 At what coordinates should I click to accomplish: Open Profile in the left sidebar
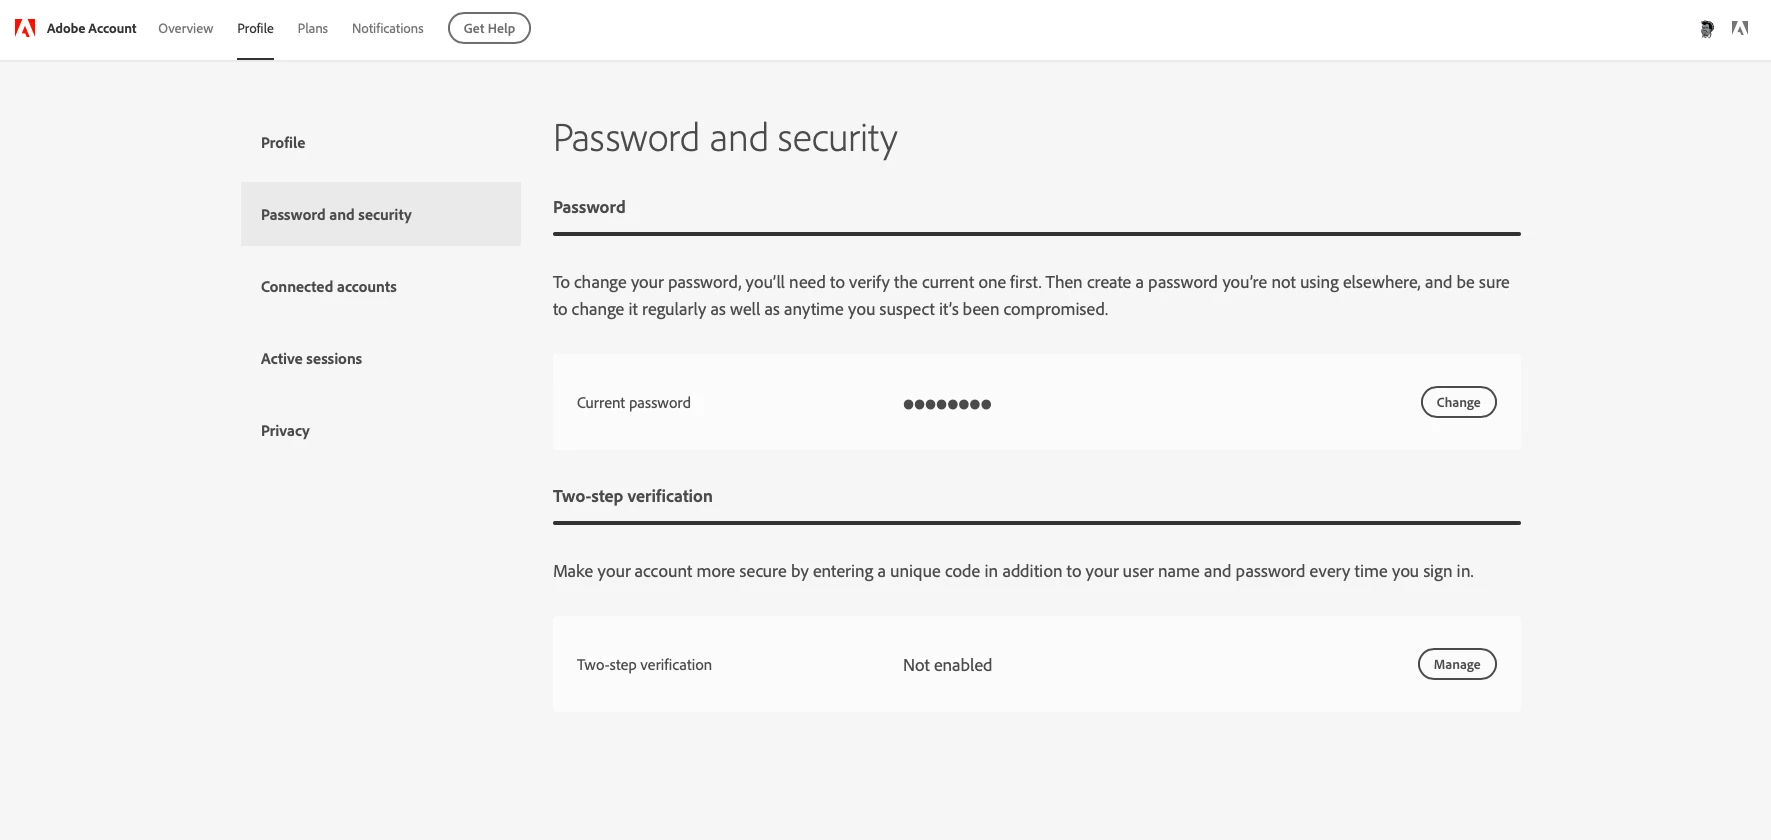[283, 143]
